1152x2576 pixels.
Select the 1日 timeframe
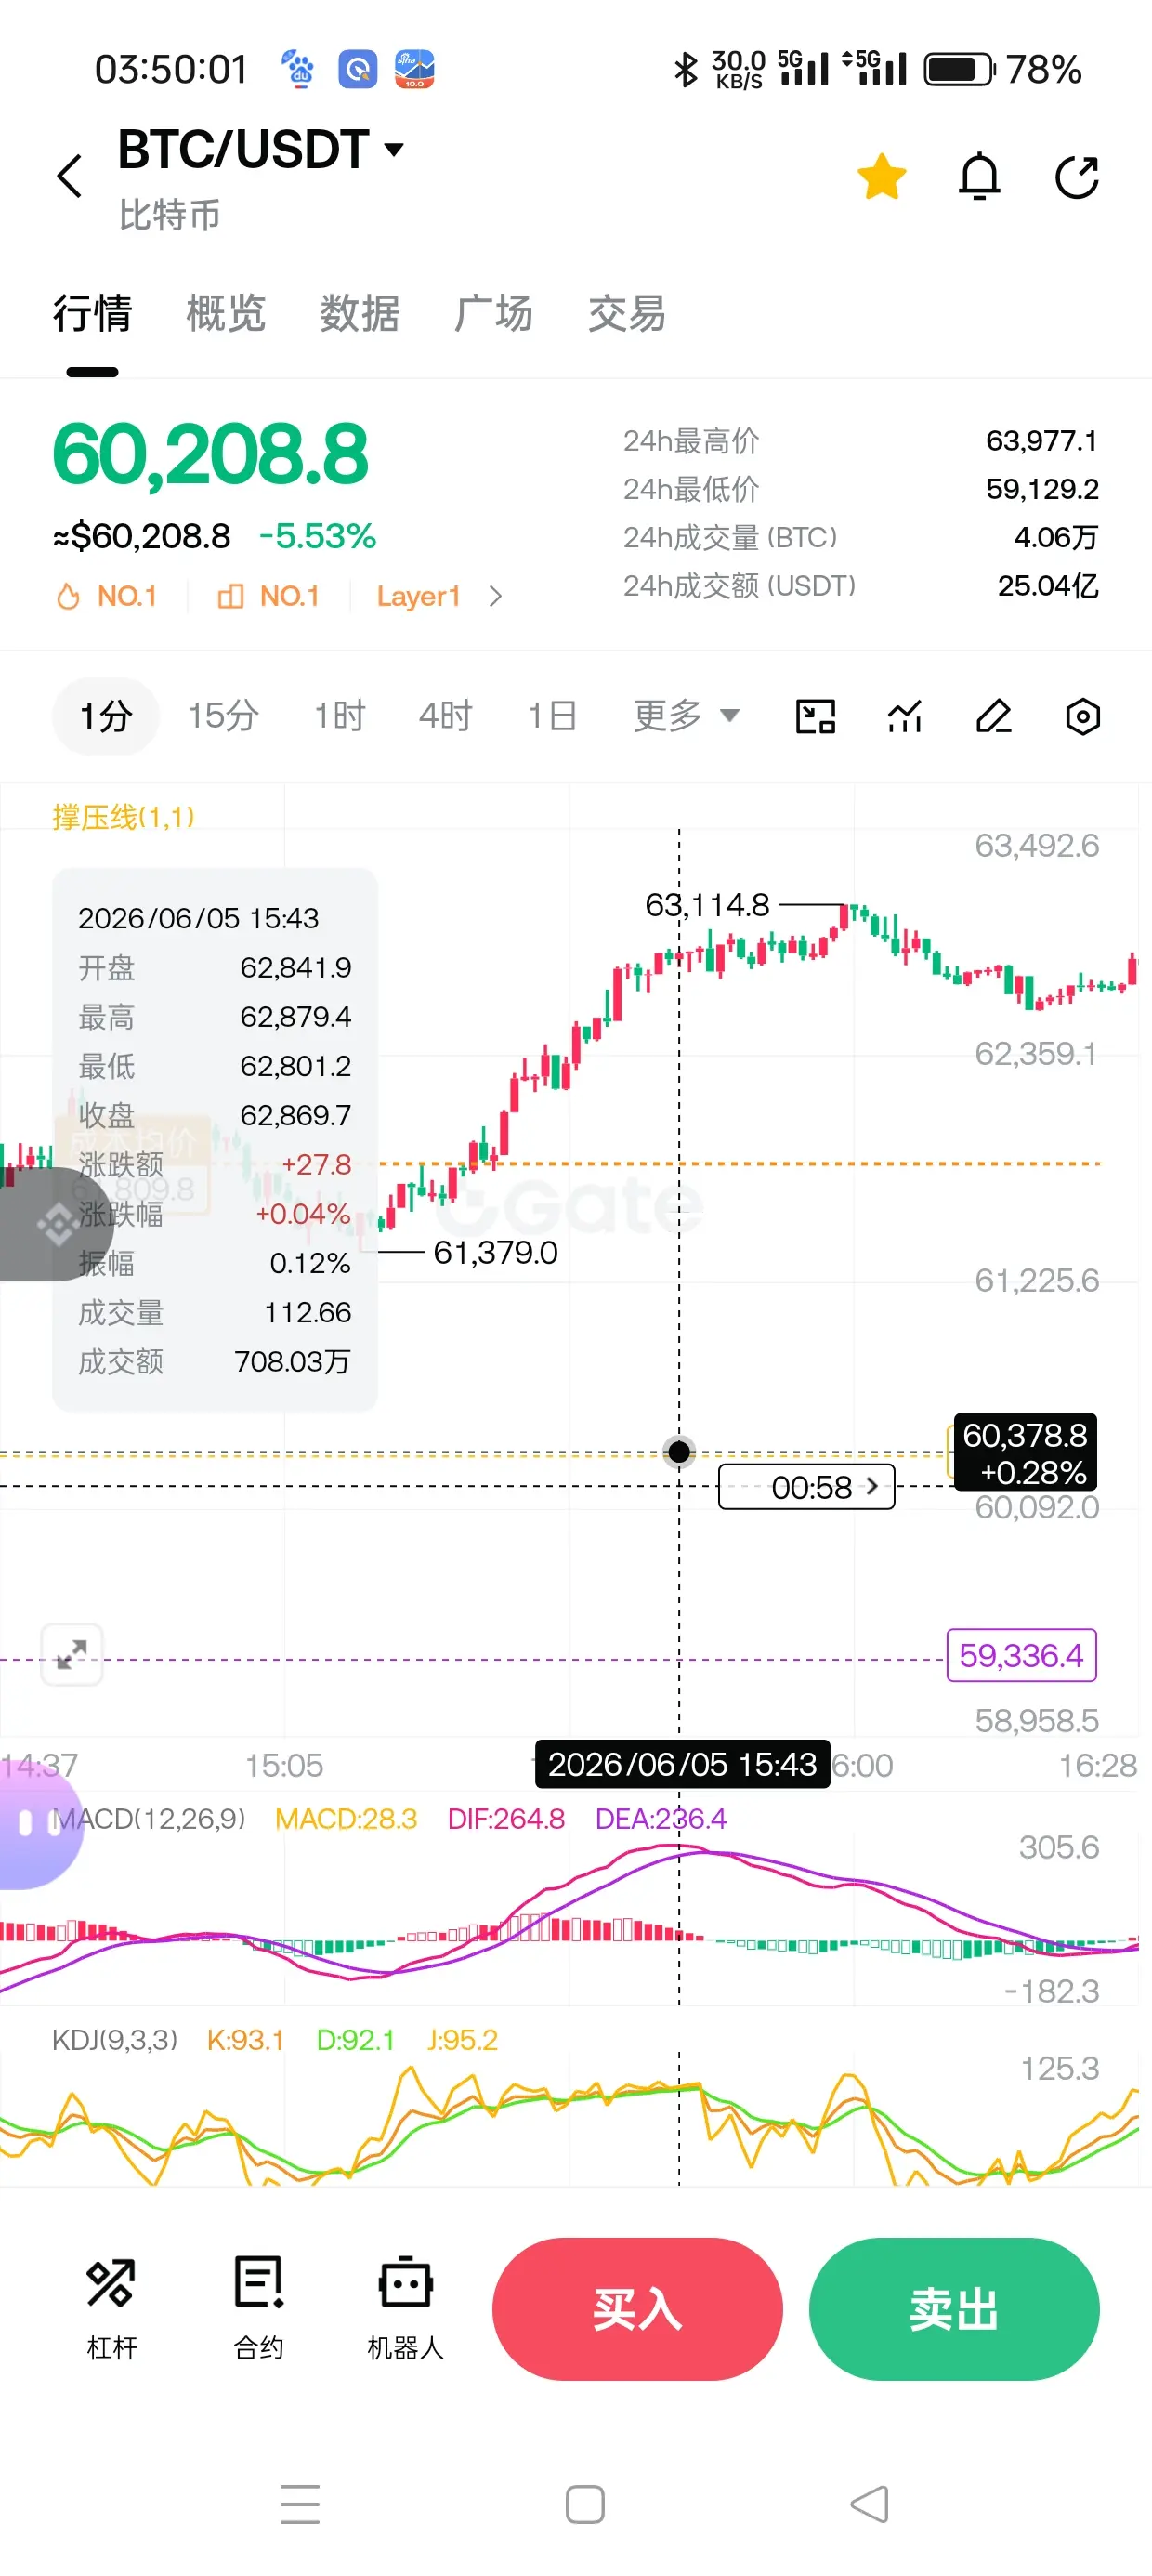(x=552, y=716)
